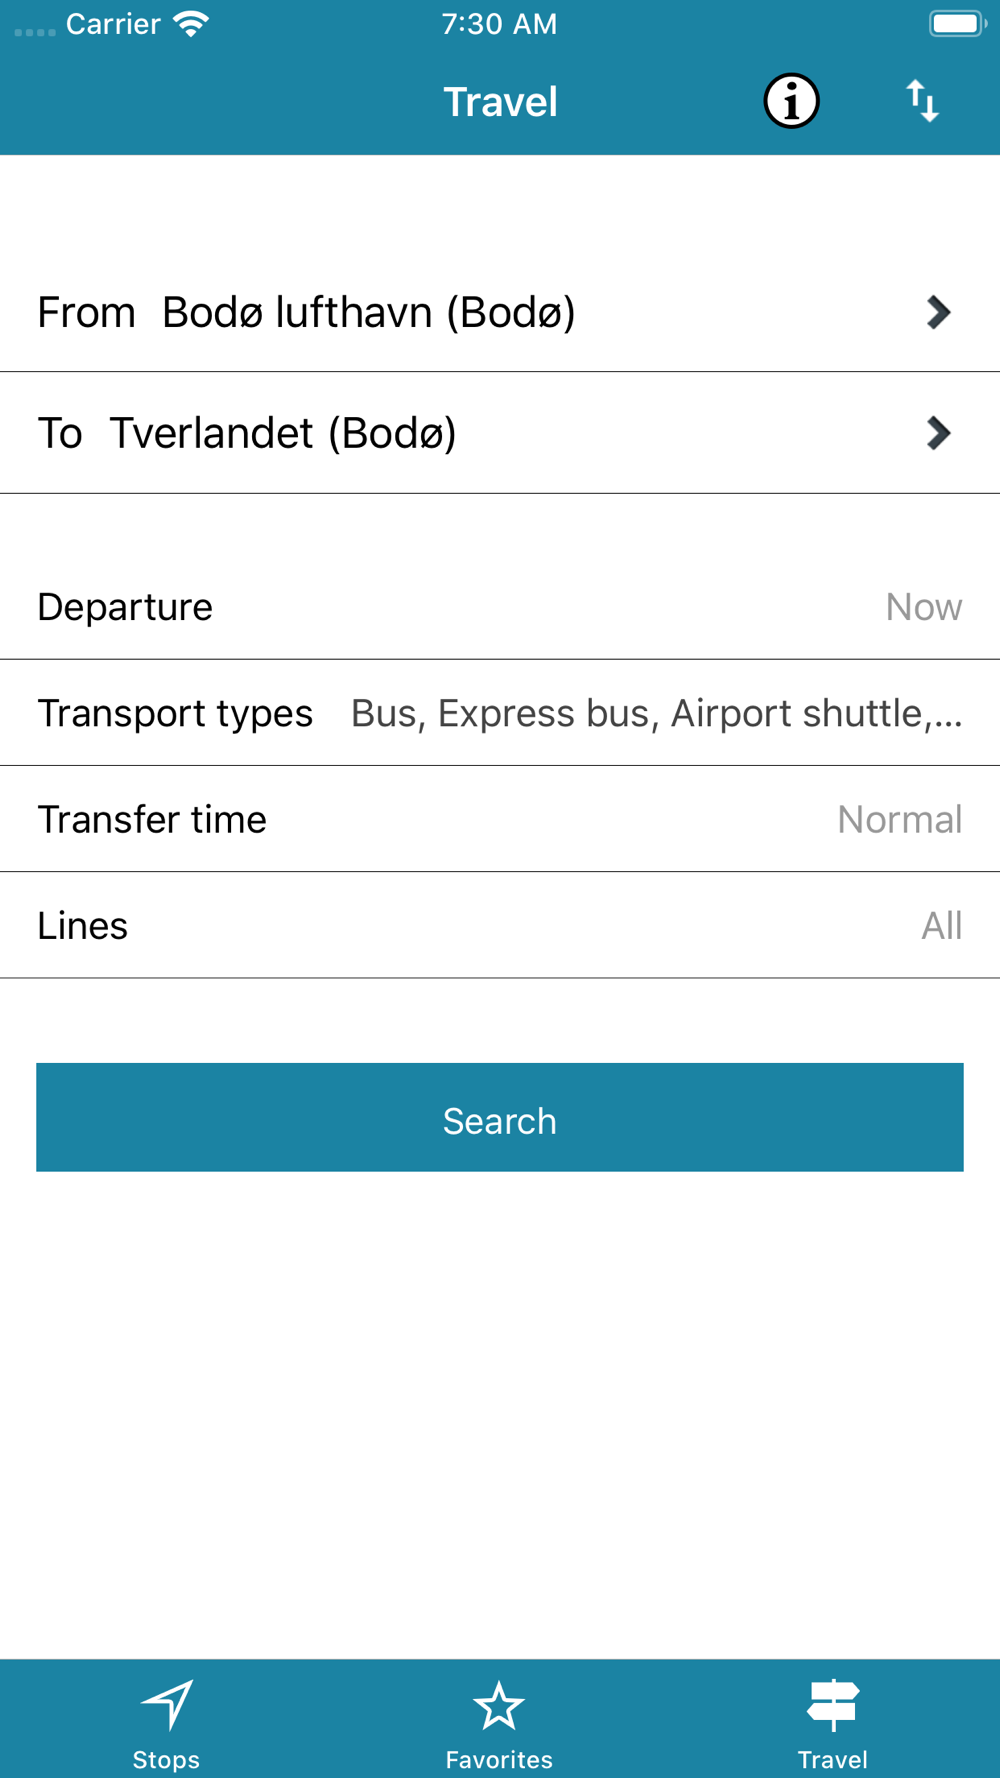
Task: Select the Stops tab label
Action: [166, 1759]
